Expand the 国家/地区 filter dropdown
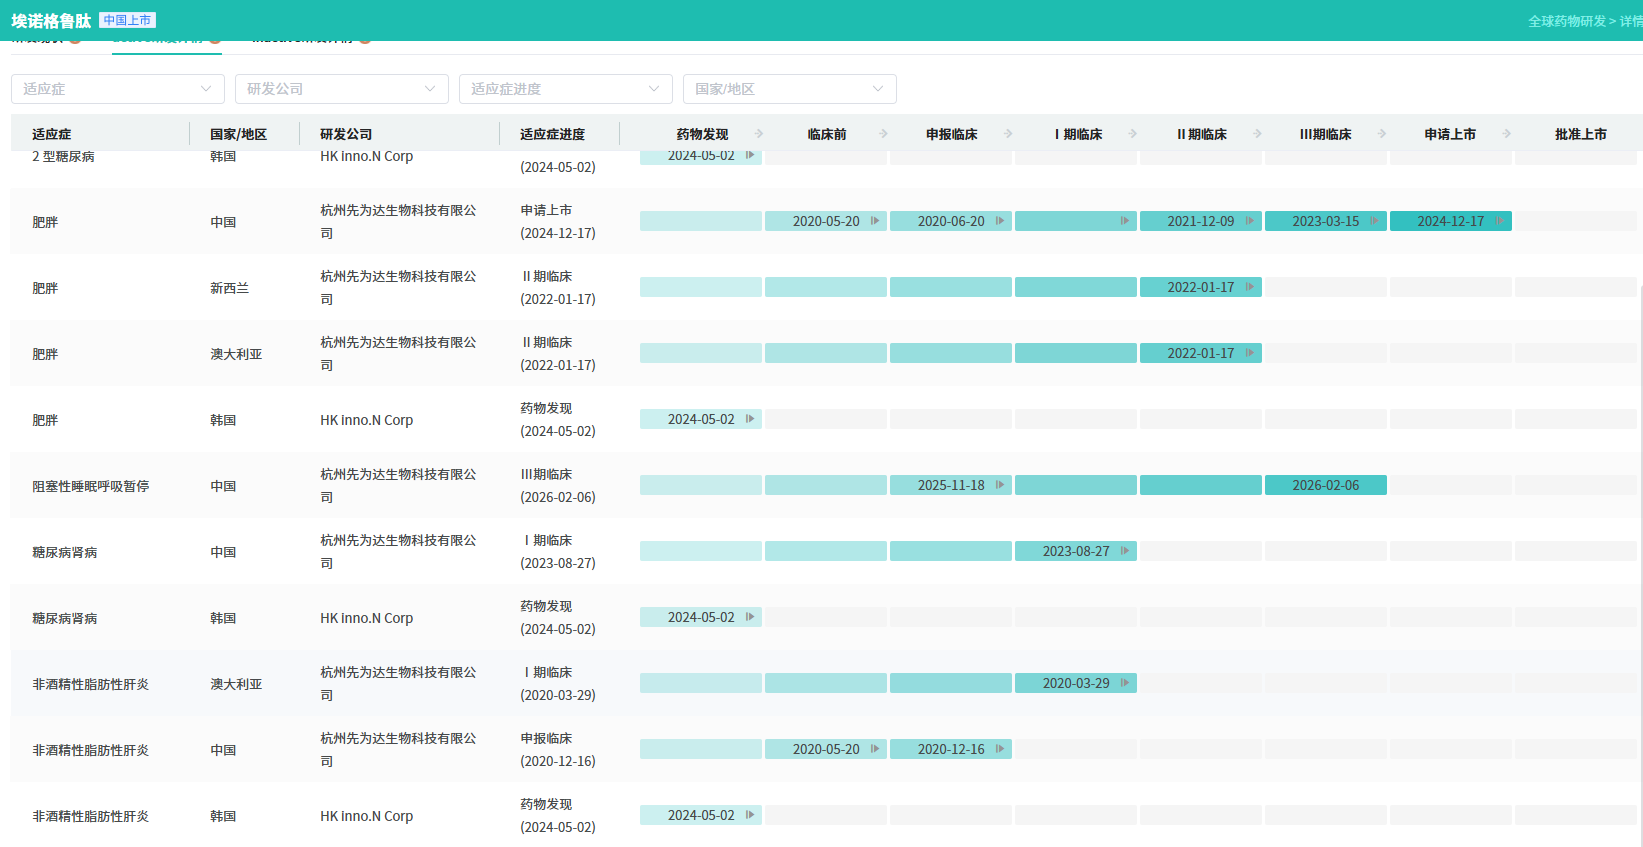The image size is (1643, 847). pyautogui.click(x=789, y=89)
